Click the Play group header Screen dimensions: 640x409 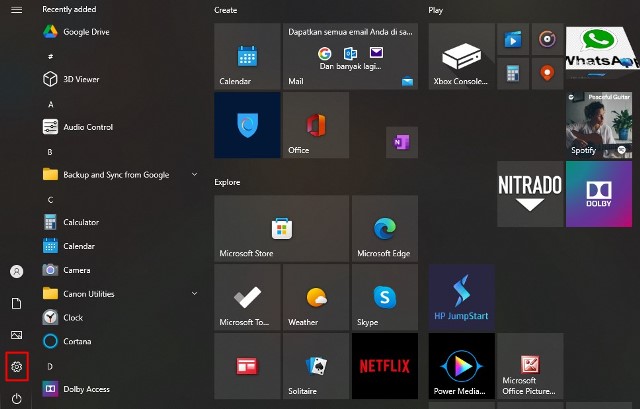(436, 10)
